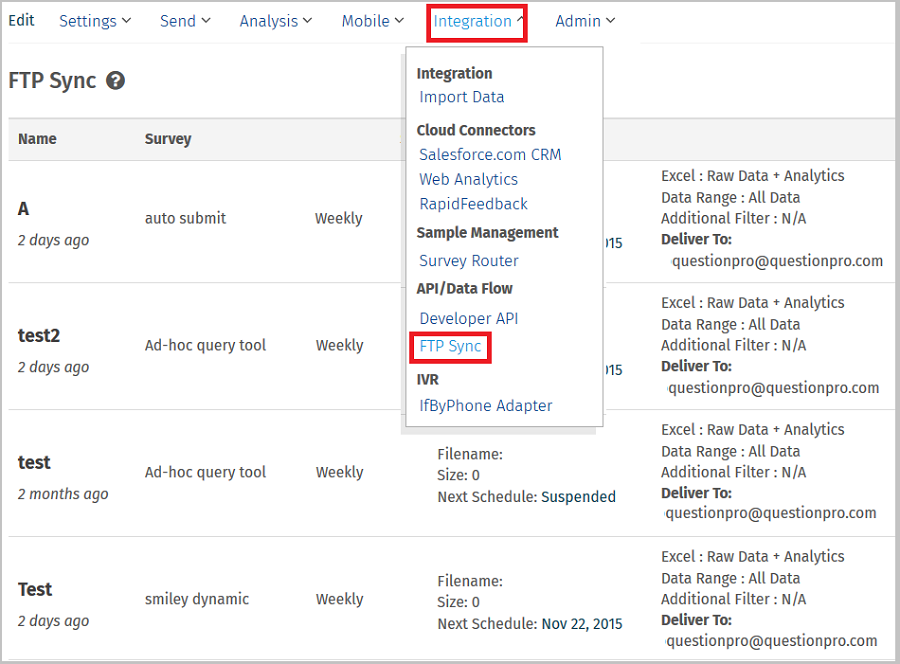
Task: Open the Admin dropdown menu
Action: (x=585, y=20)
